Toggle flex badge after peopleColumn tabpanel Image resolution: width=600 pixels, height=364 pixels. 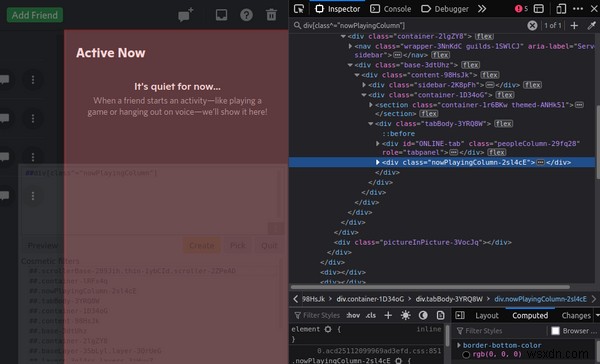[497, 153]
